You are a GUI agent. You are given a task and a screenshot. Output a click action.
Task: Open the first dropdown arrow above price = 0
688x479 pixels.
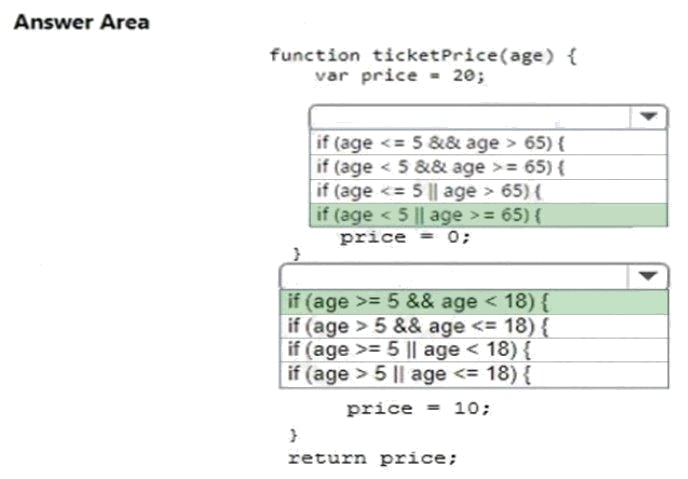pyautogui.click(x=649, y=117)
